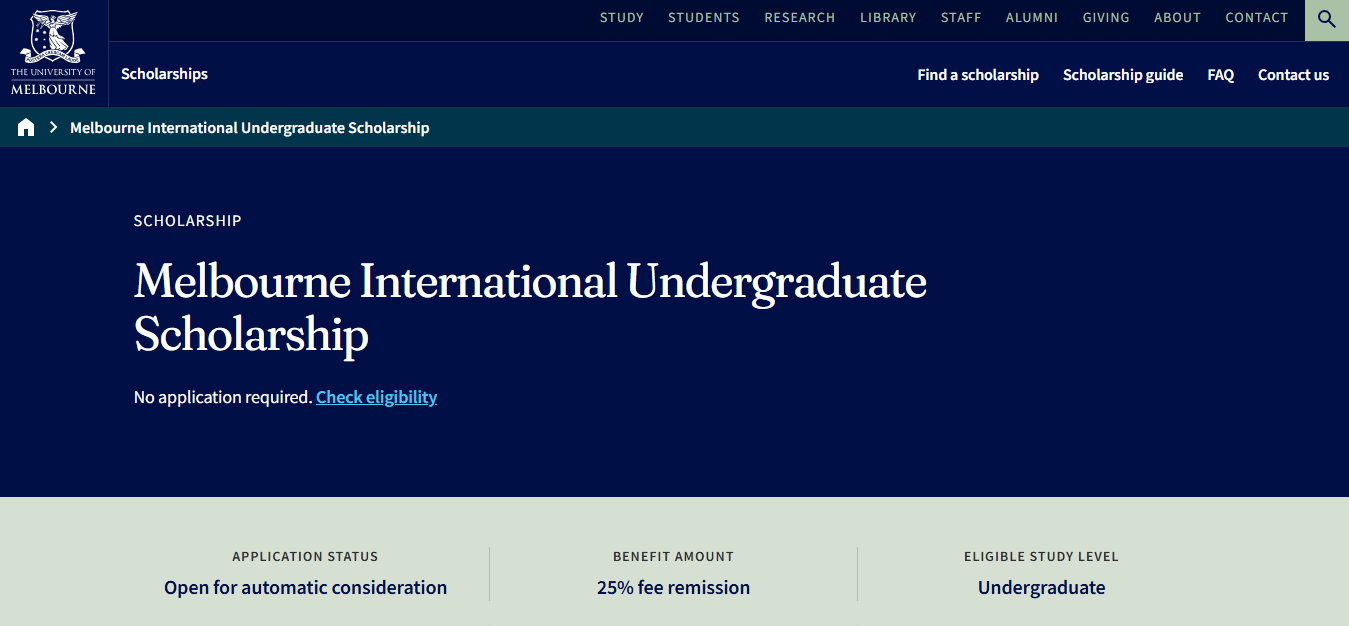Click the breadcrumb chevron after the home icon
1349x626 pixels.
tap(52, 127)
